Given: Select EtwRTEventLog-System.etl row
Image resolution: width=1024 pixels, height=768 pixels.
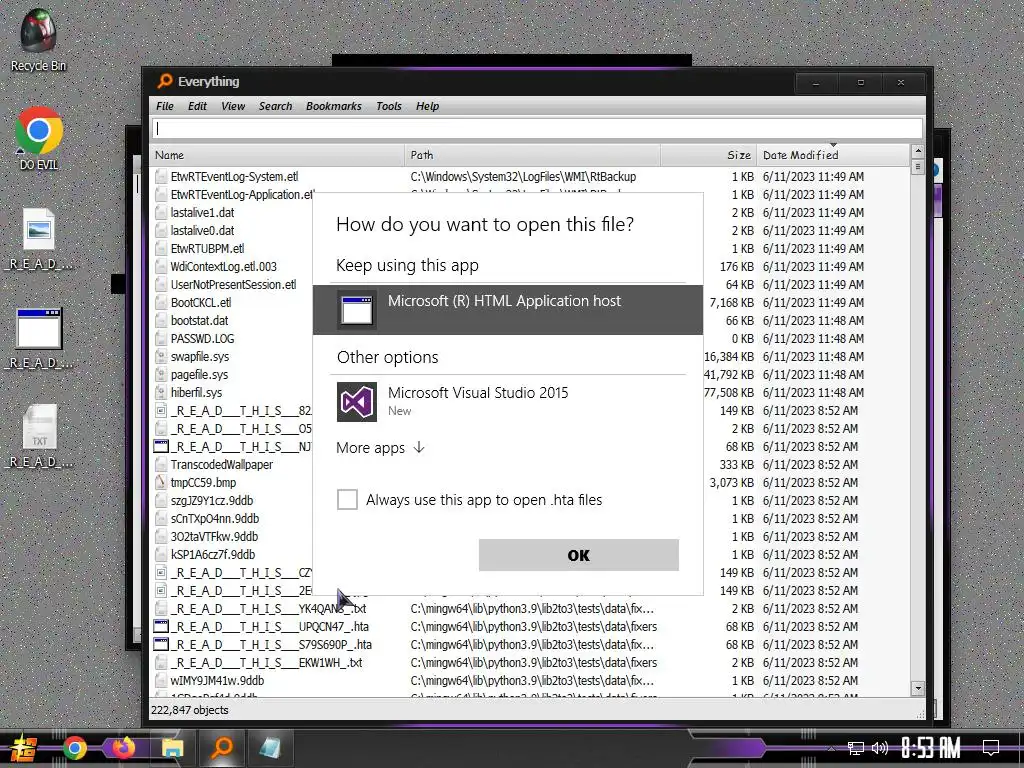Looking at the screenshot, I should pos(530,176).
